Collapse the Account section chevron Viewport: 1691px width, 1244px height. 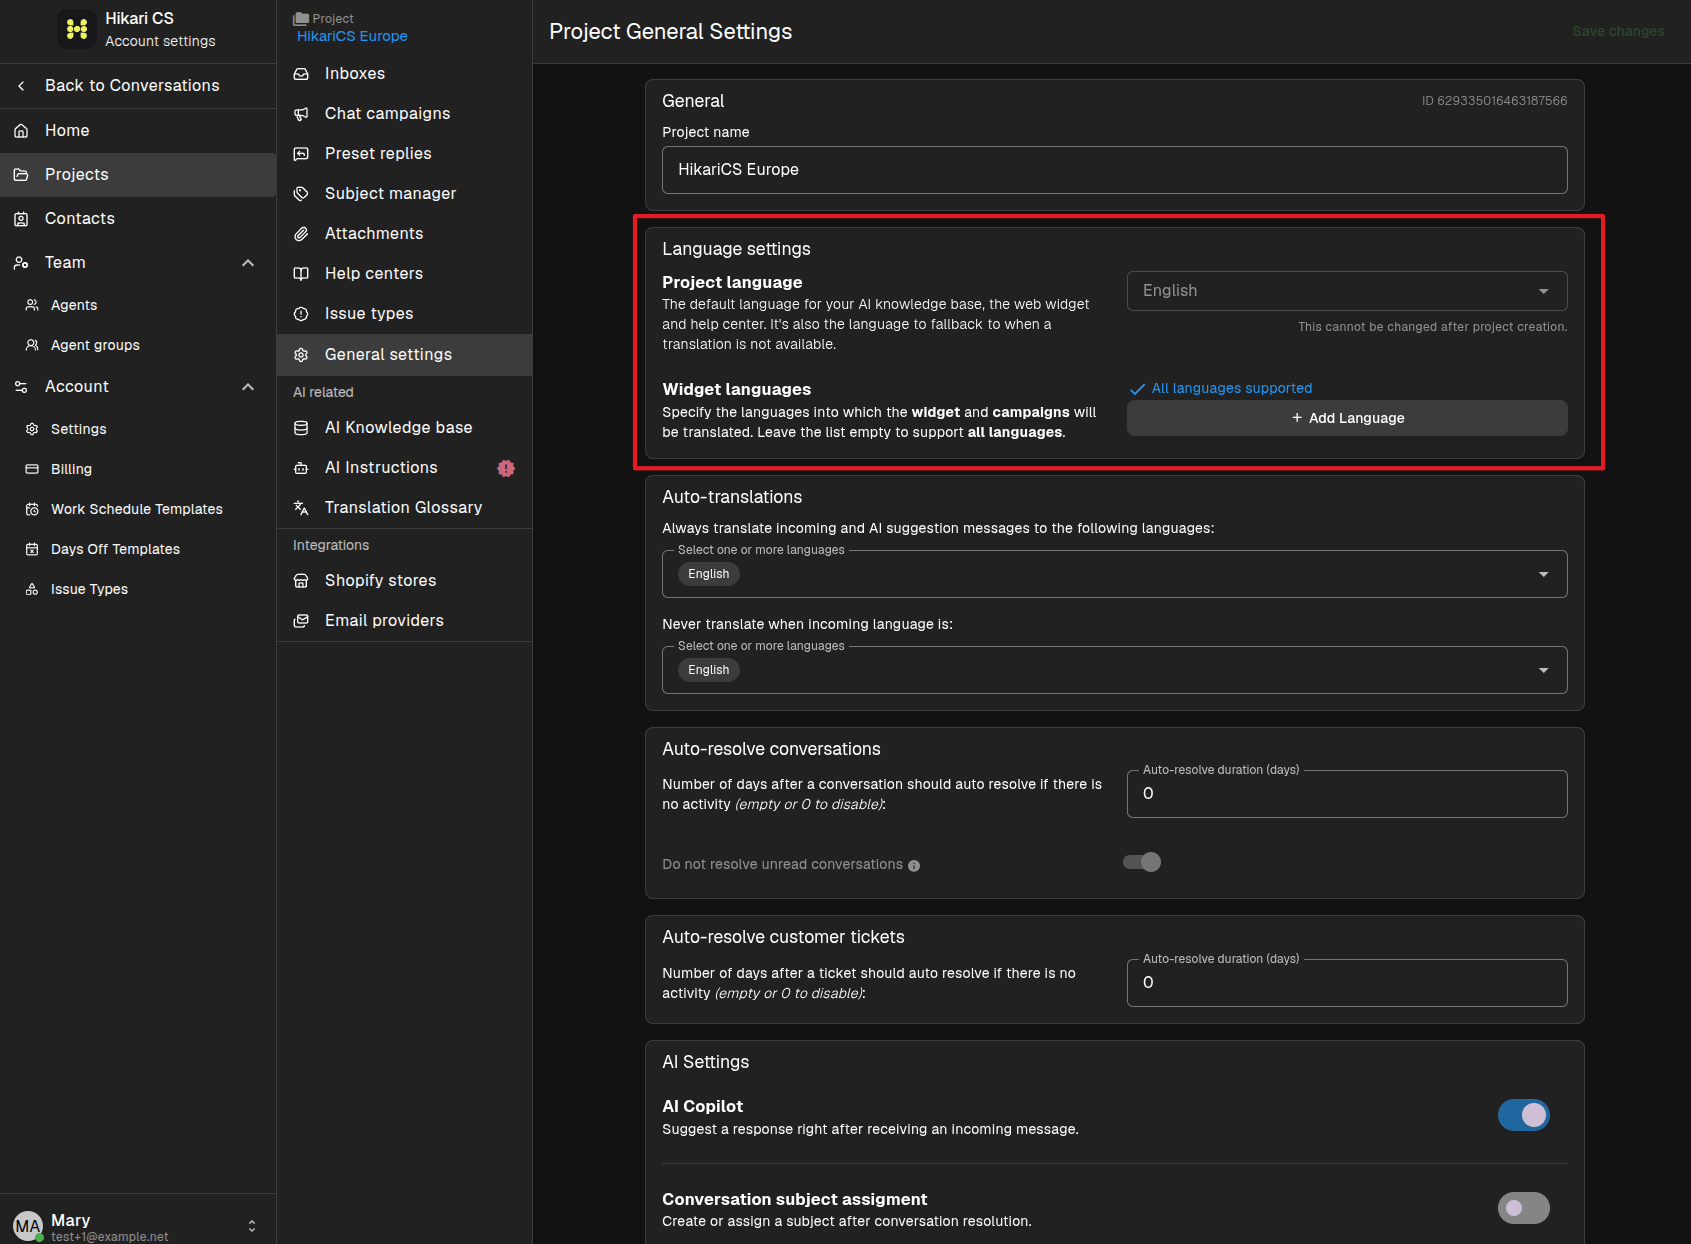point(248,387)
